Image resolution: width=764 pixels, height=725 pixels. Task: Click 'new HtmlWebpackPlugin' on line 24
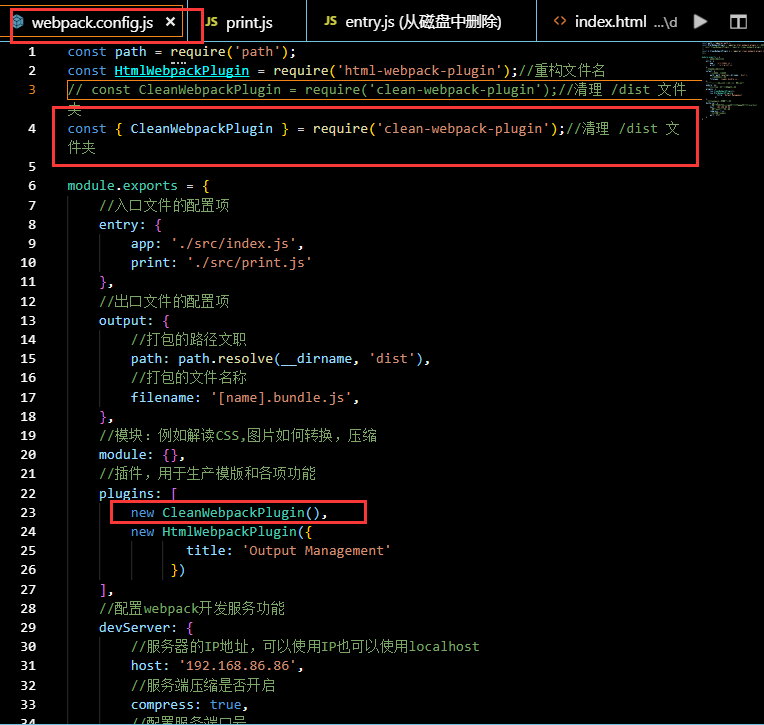[x=214, y=532]
